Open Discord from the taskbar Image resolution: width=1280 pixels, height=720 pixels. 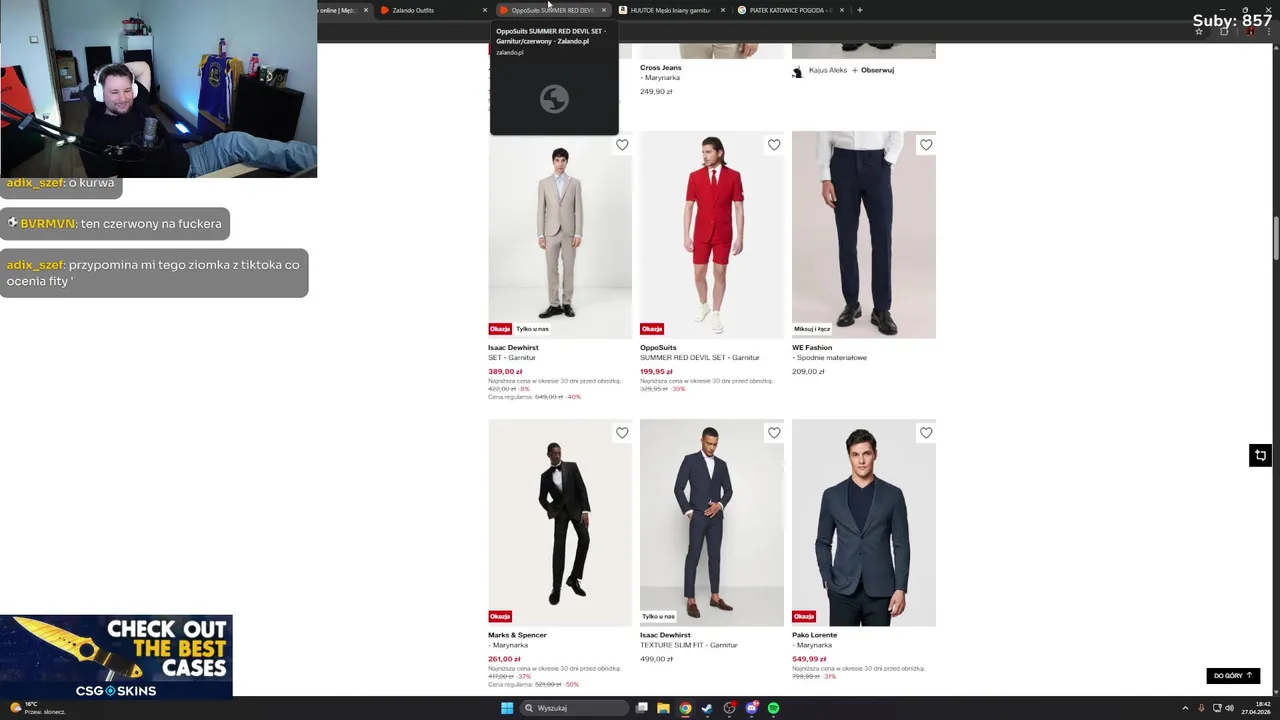point(751,708)
